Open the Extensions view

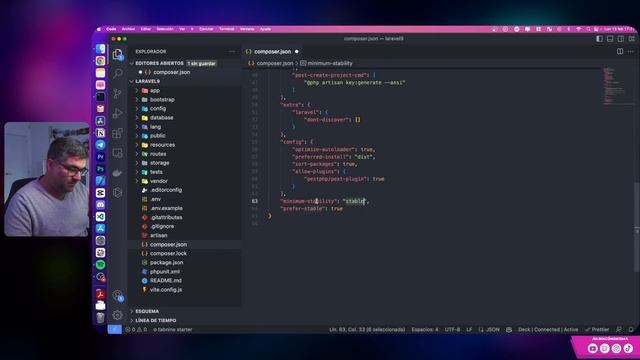pyautogui.click(x=118, y=133)
